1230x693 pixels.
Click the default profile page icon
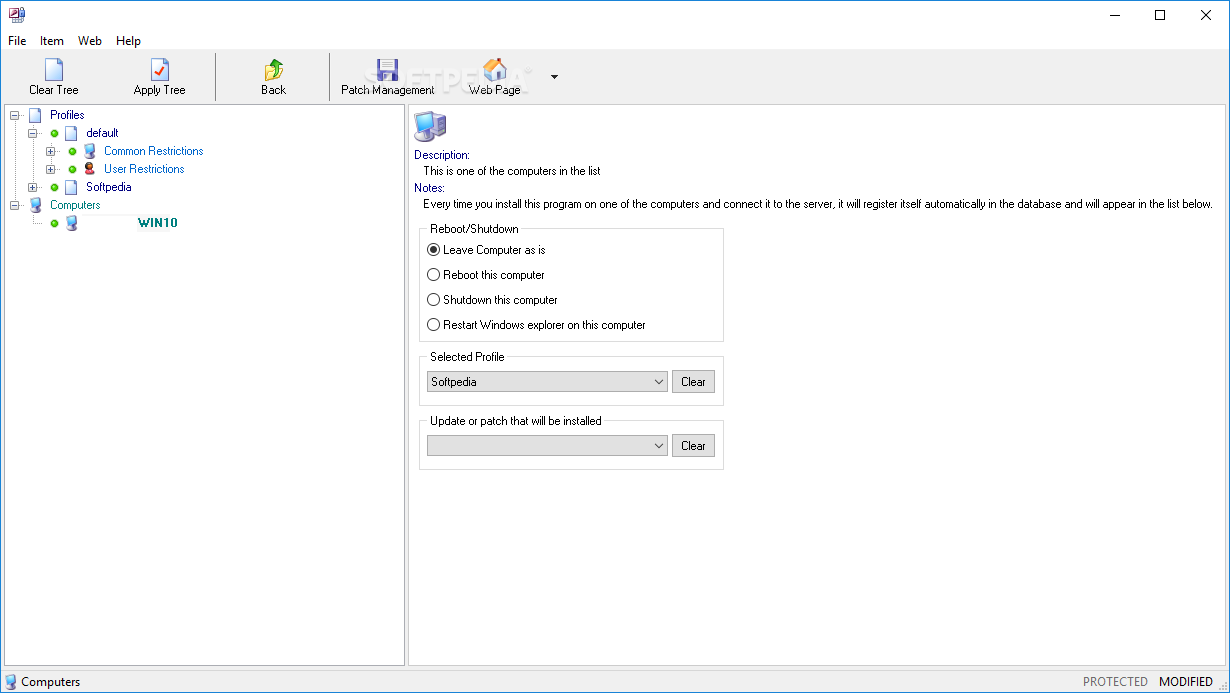coord(71,133)
